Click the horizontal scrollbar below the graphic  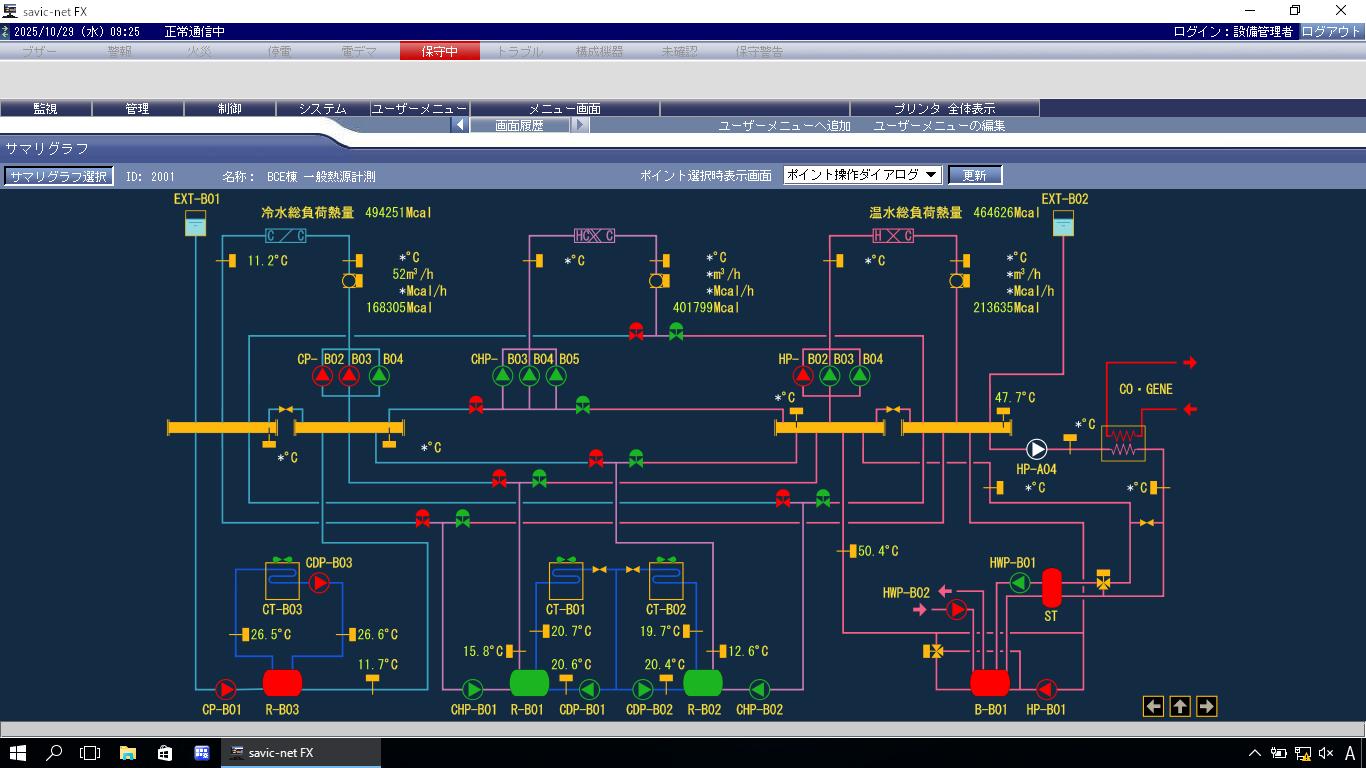[x=683, y=729]
